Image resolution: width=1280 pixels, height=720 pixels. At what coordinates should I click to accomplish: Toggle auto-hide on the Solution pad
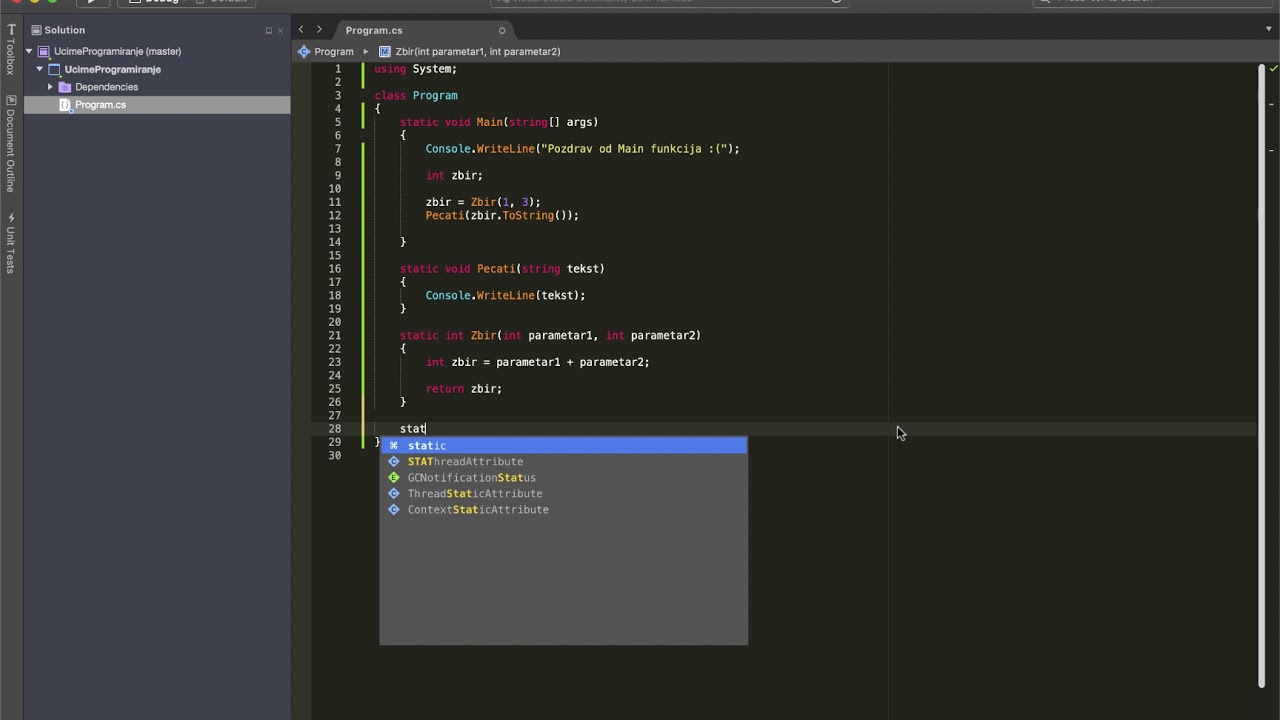268,30
